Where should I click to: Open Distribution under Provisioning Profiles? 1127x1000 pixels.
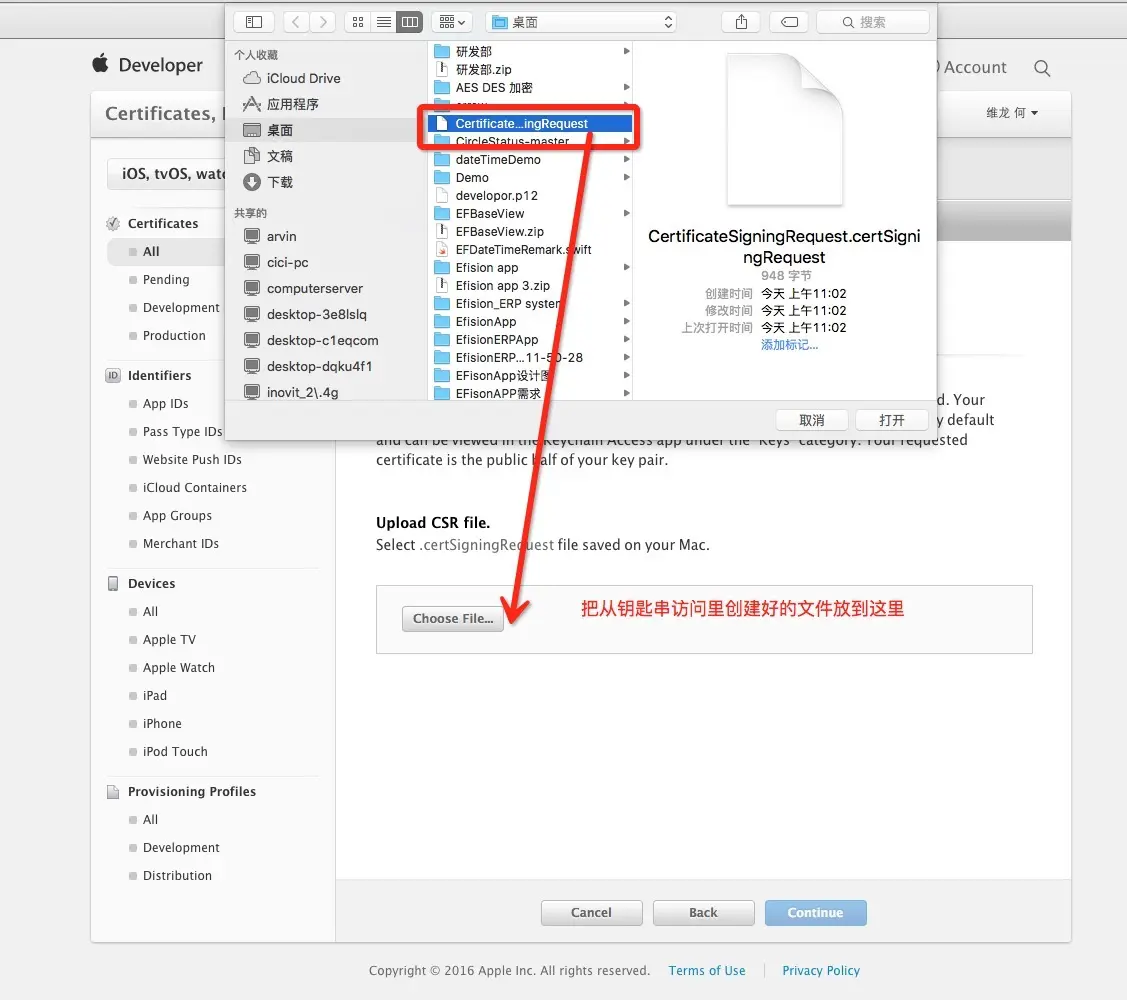[177, 876]
